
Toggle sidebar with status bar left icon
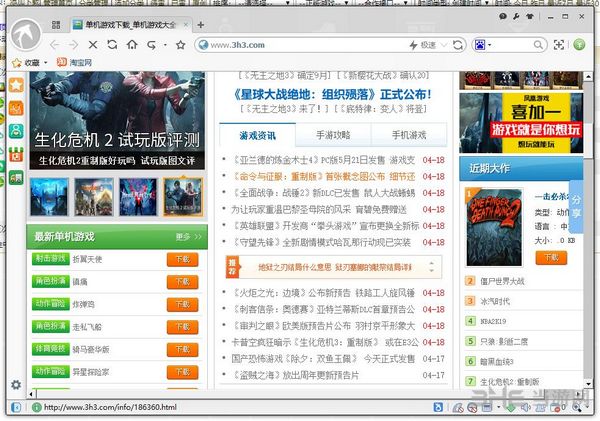point(16,407)
